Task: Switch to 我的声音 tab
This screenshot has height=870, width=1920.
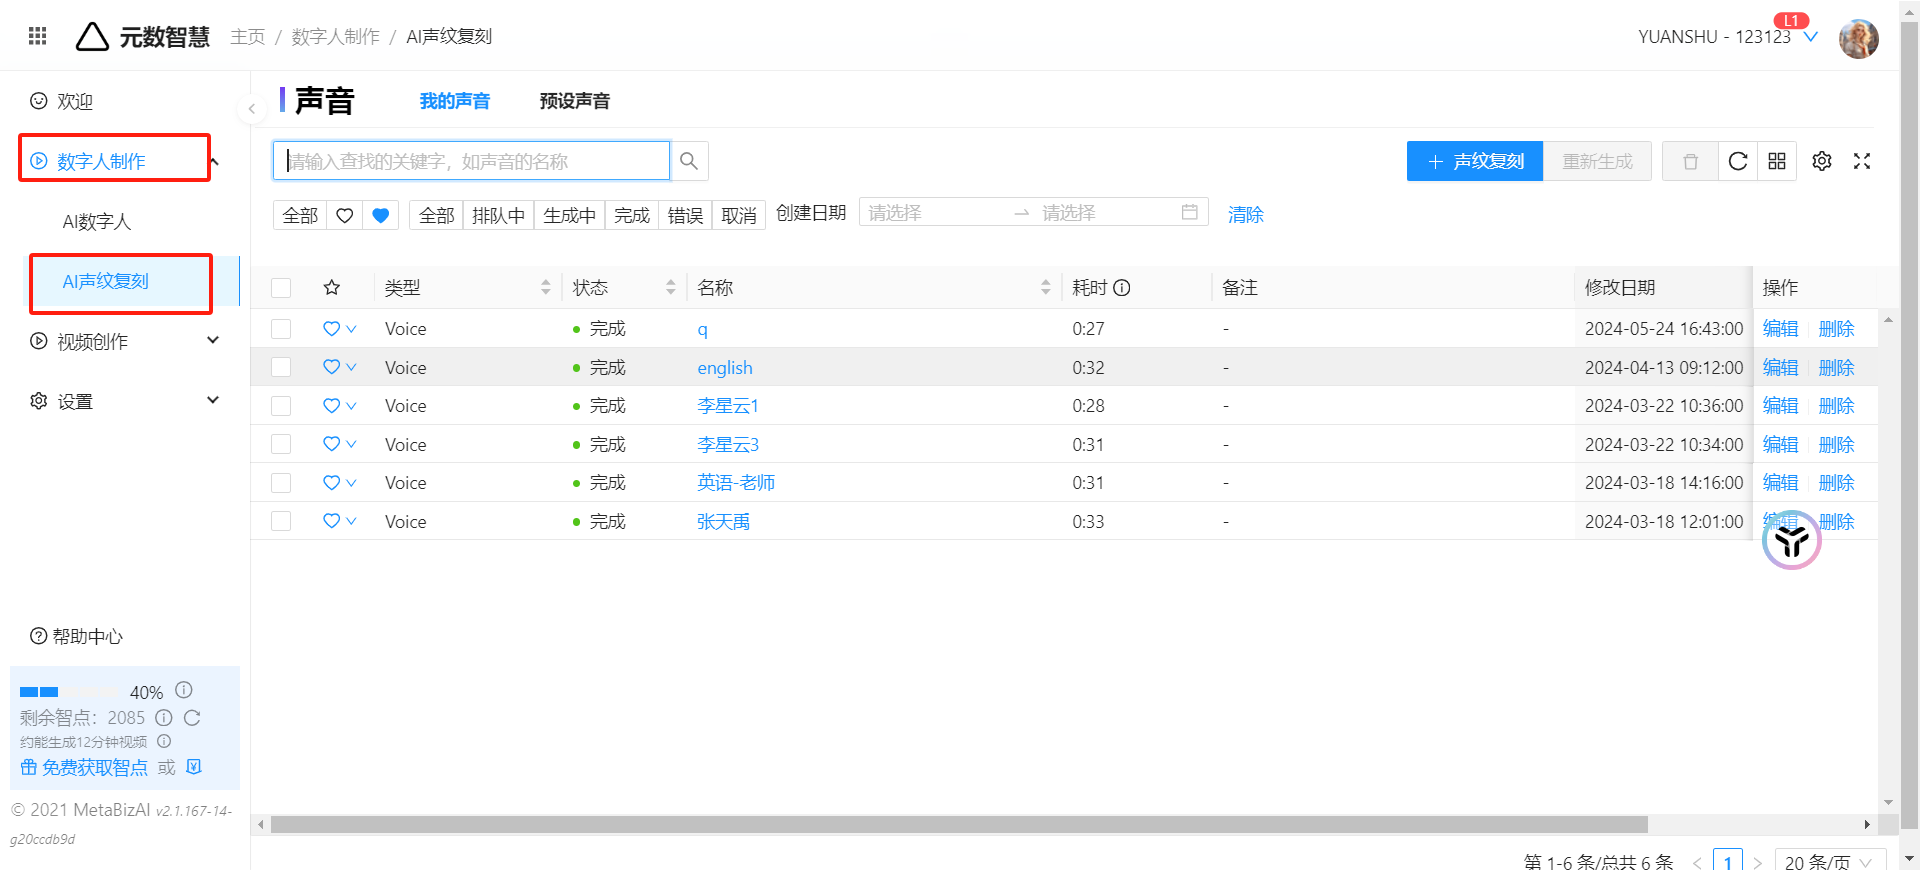Action: [x=455, y=101]
